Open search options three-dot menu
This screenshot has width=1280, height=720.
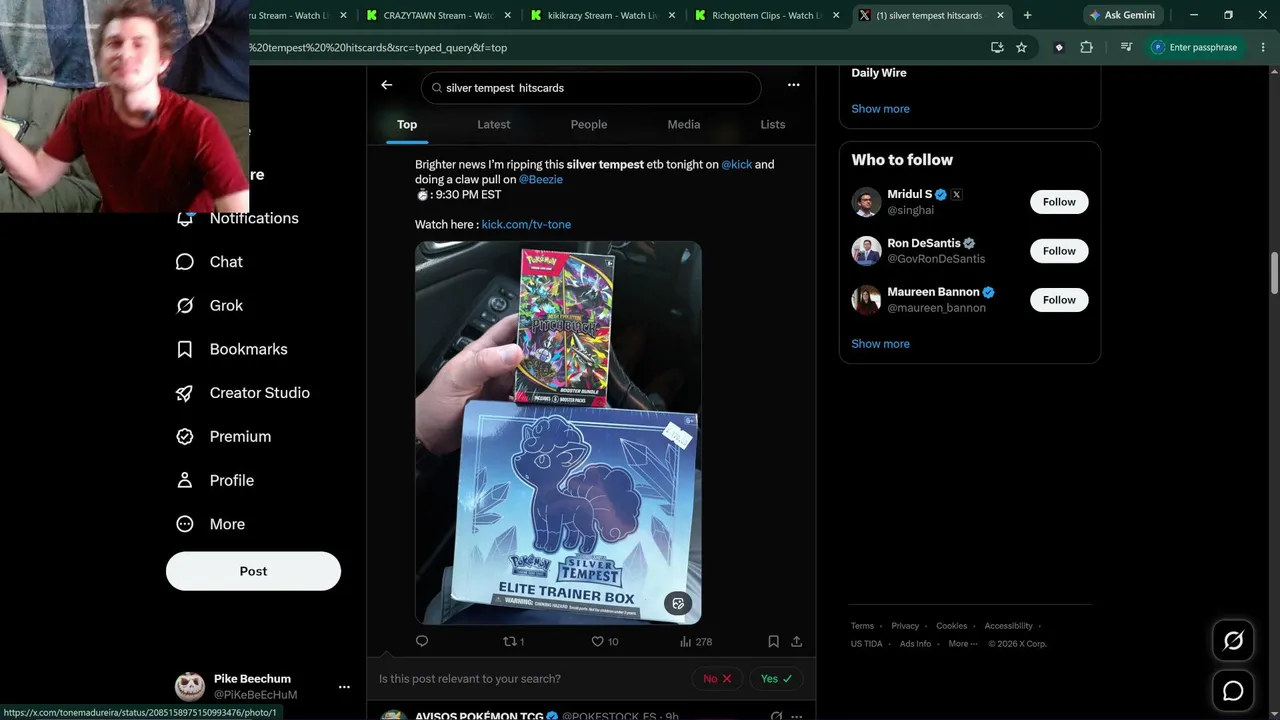(794, 86)
